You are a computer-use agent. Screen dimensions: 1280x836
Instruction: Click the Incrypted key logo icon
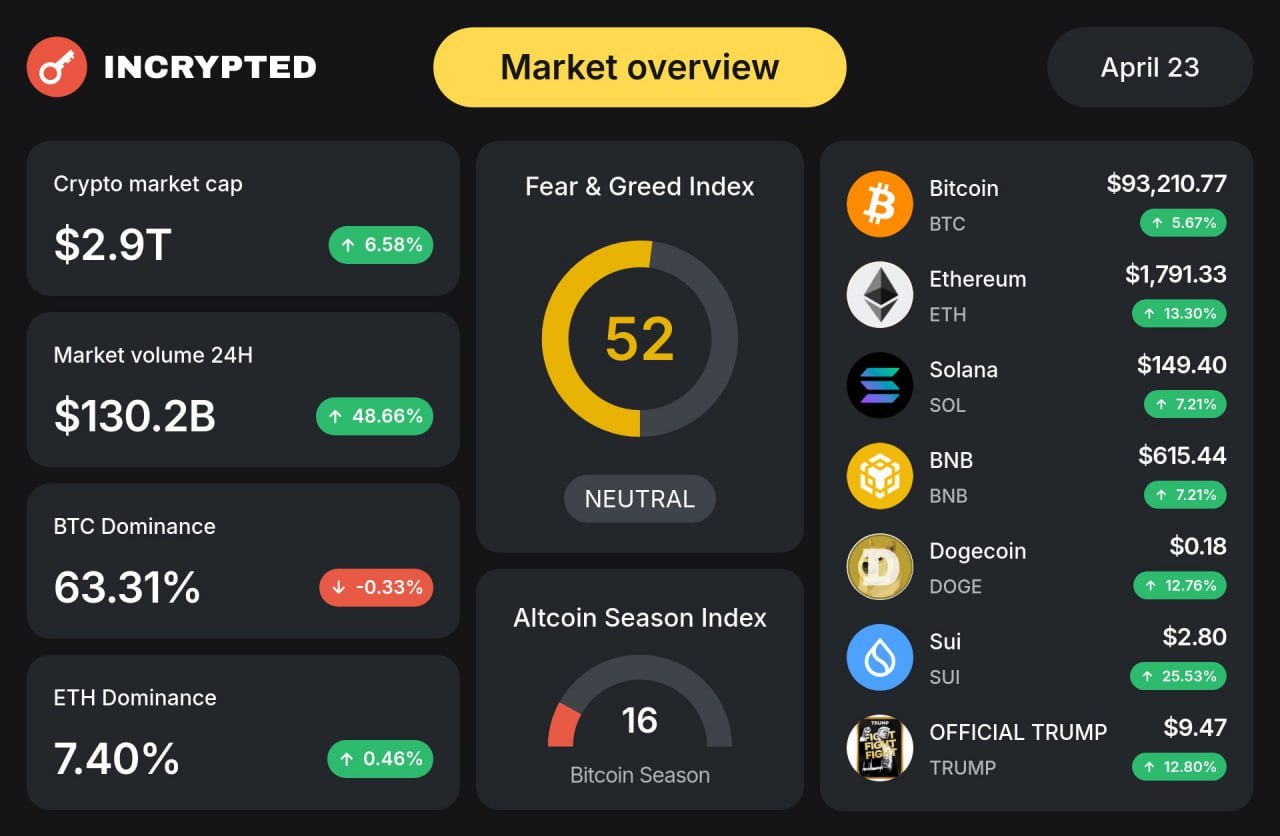tap(57, 67)
